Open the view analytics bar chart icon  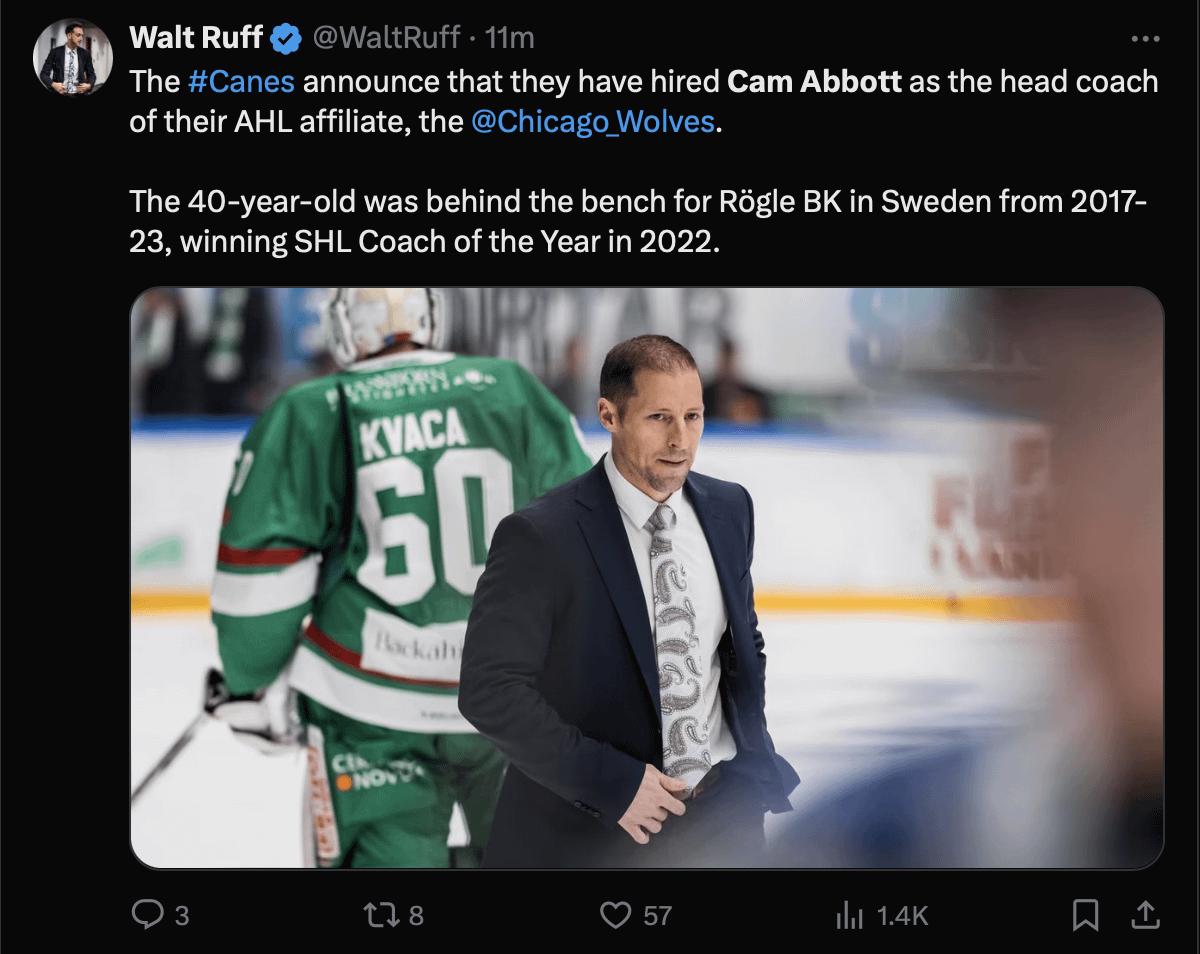click(849, 914)
